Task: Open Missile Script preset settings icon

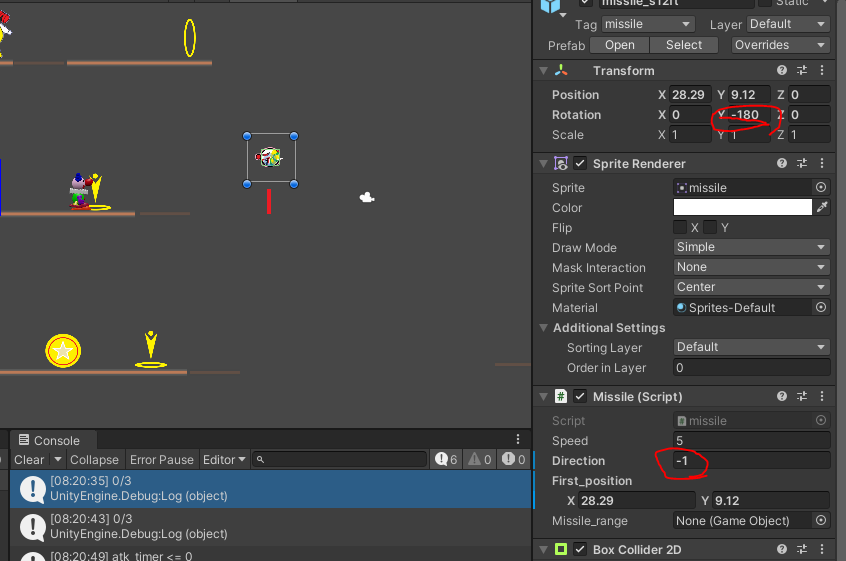Action: (802, 396)
